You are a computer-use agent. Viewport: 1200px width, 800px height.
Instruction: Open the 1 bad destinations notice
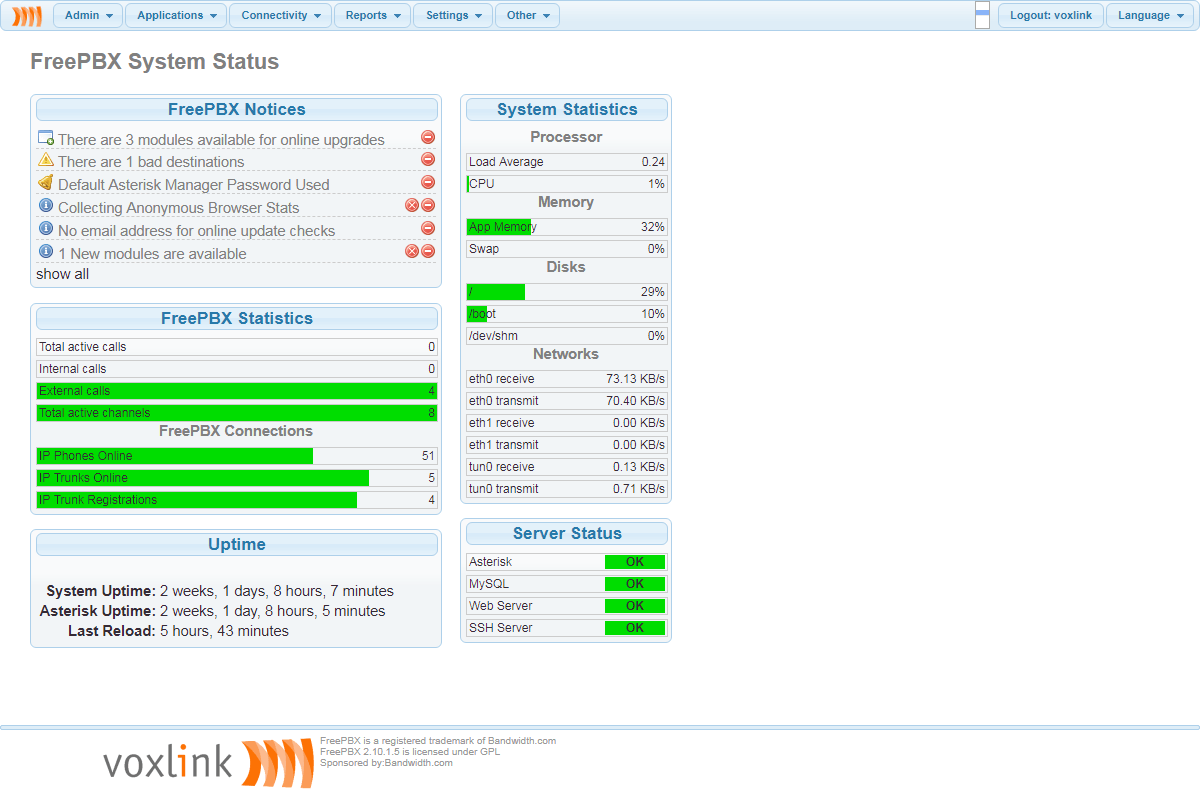point(151,162)
